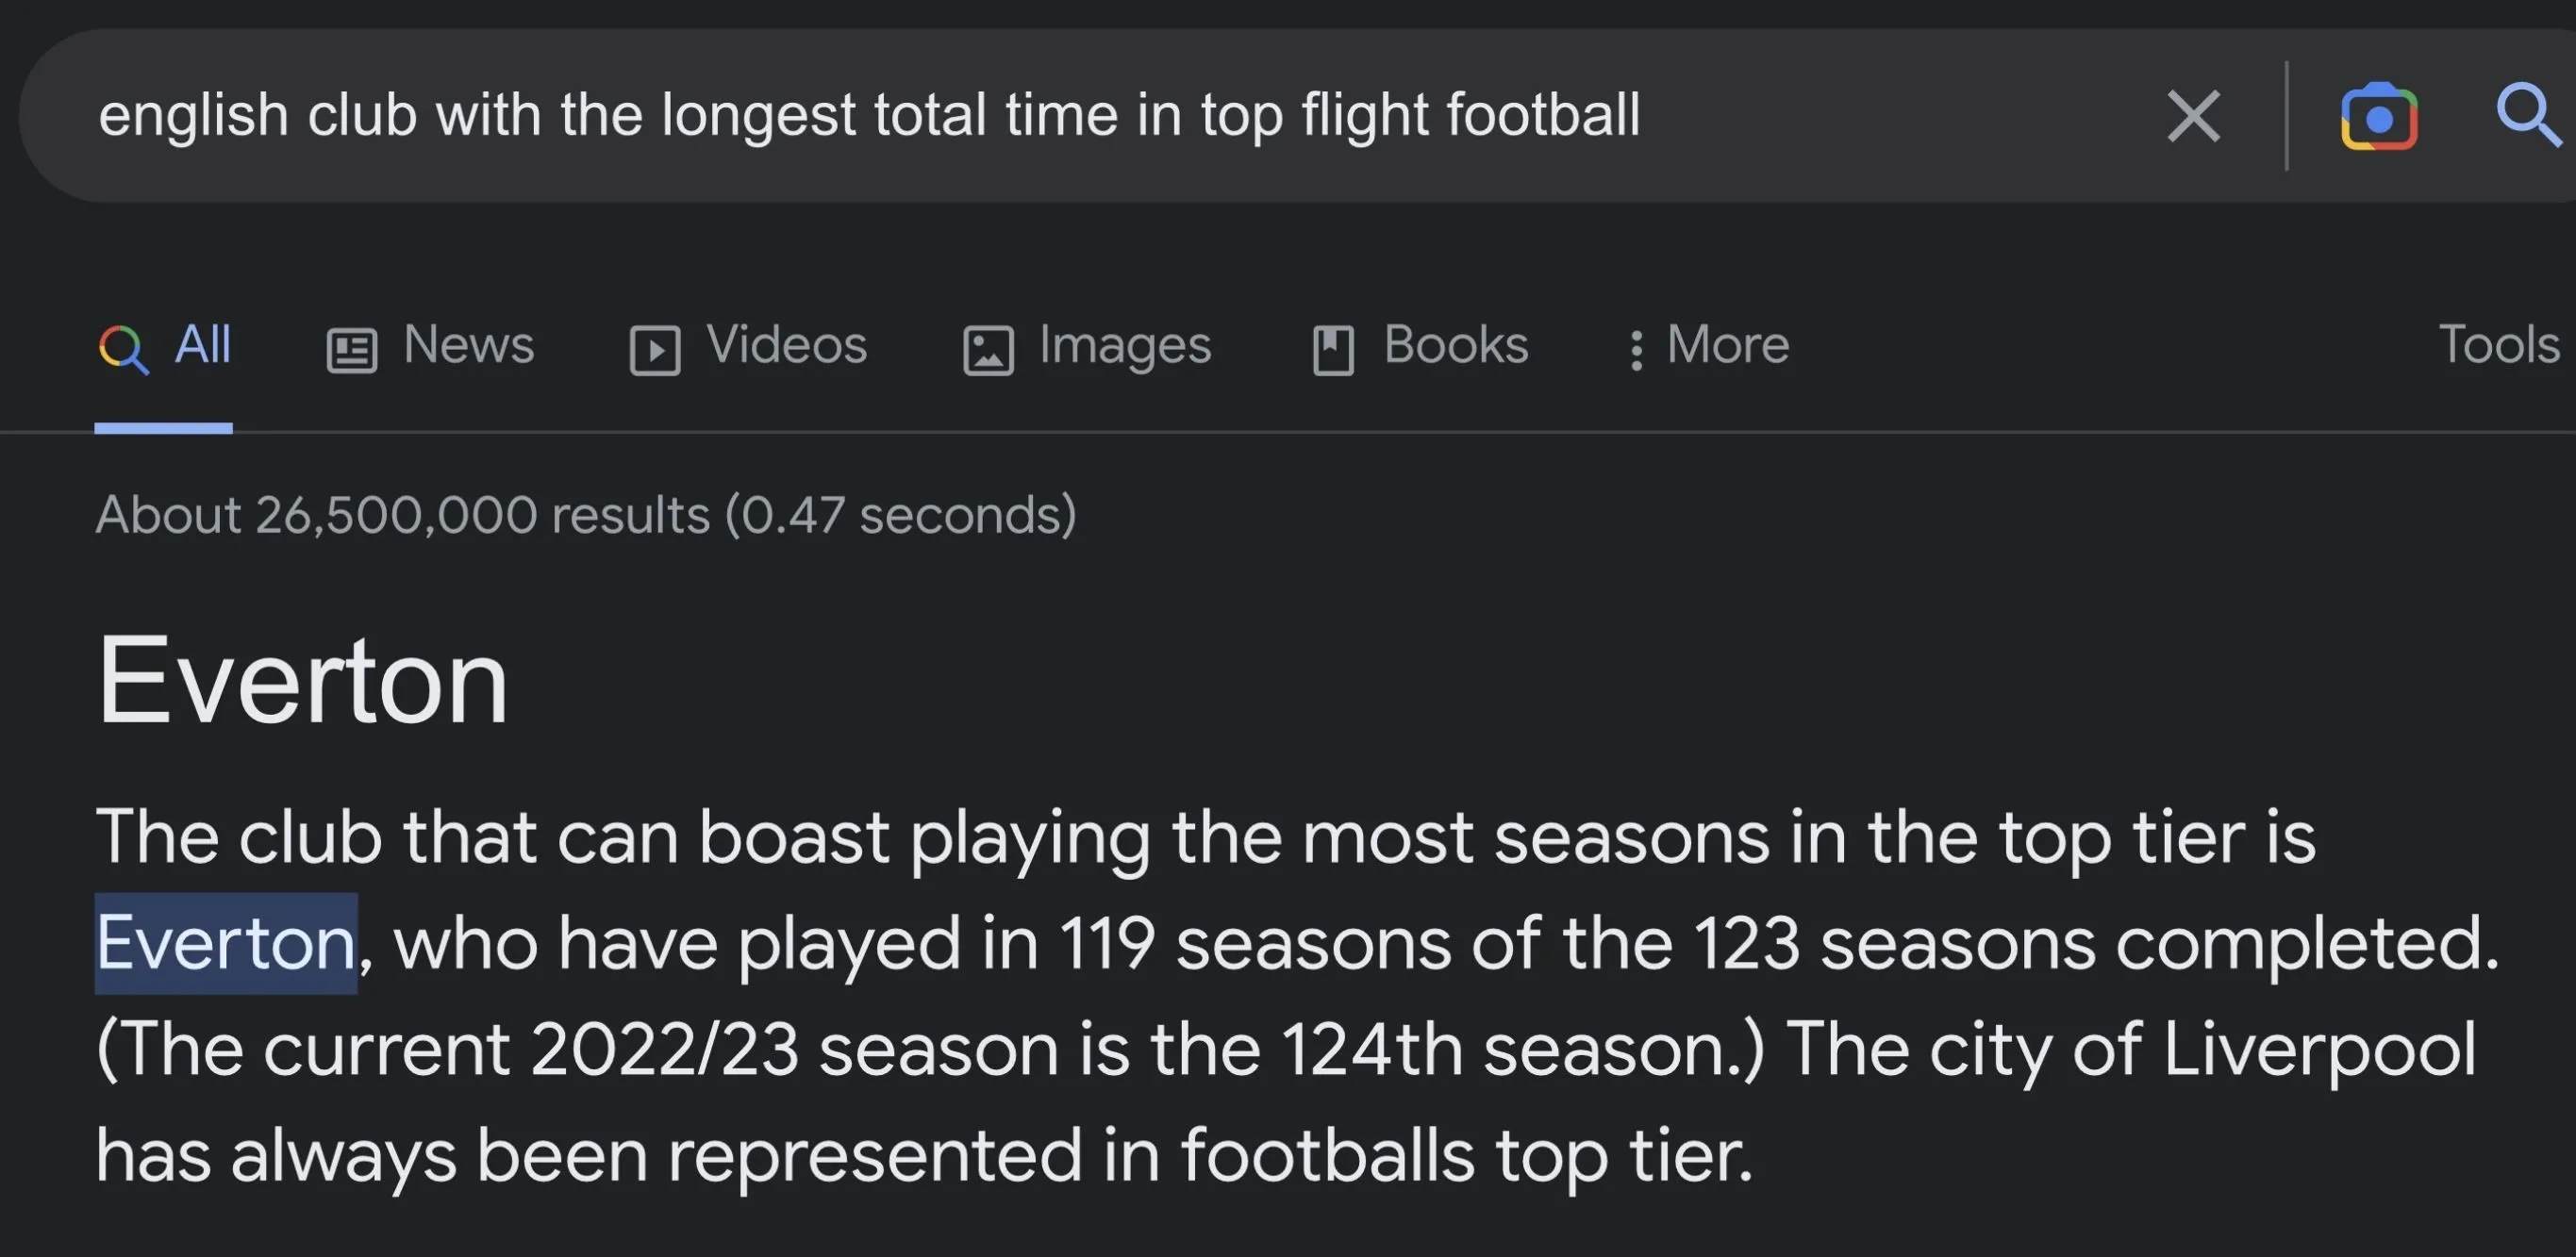Click the newspaper icon beside News
This screenshot has height=1257, width=2576.
pyautogui.click(x=351, y=350)
